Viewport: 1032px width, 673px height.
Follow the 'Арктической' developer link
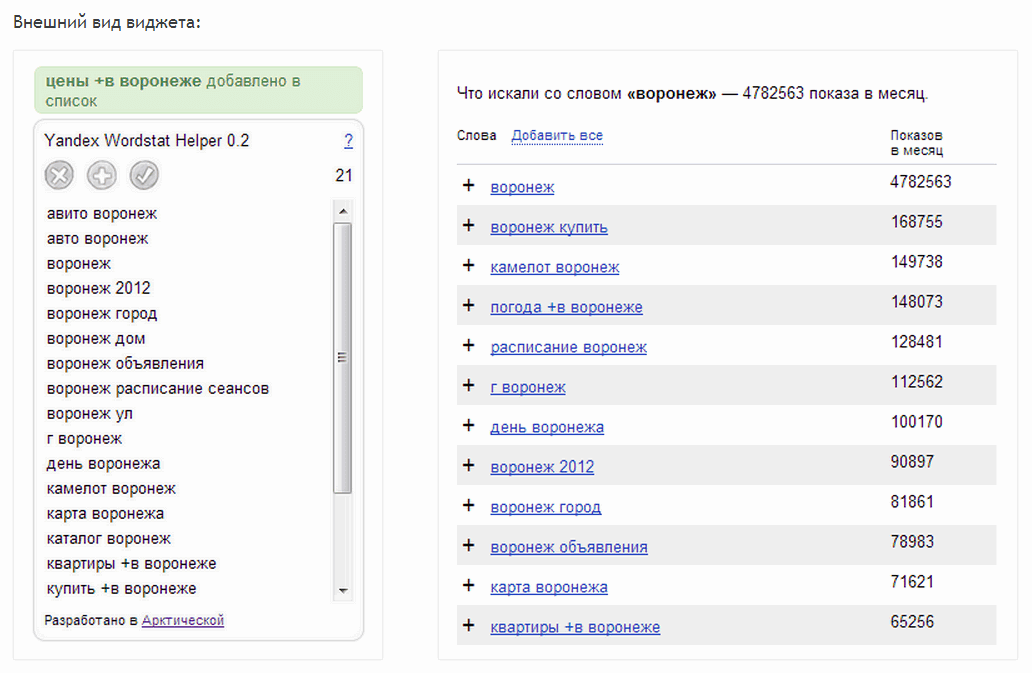pyautogui.click(x=183, y=620)
